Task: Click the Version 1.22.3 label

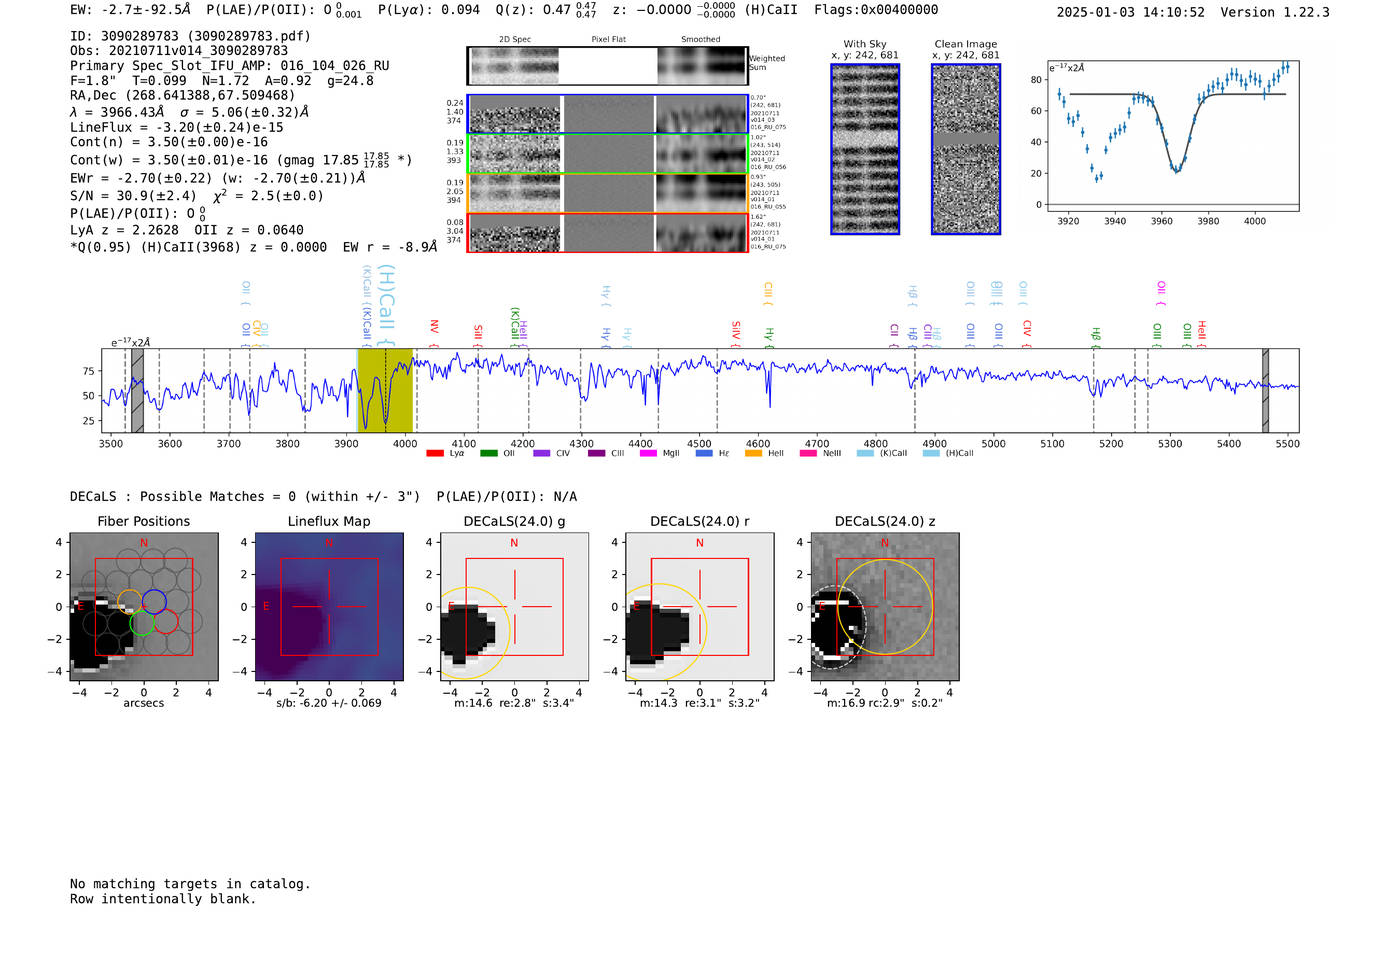Action: [1275, 12]
